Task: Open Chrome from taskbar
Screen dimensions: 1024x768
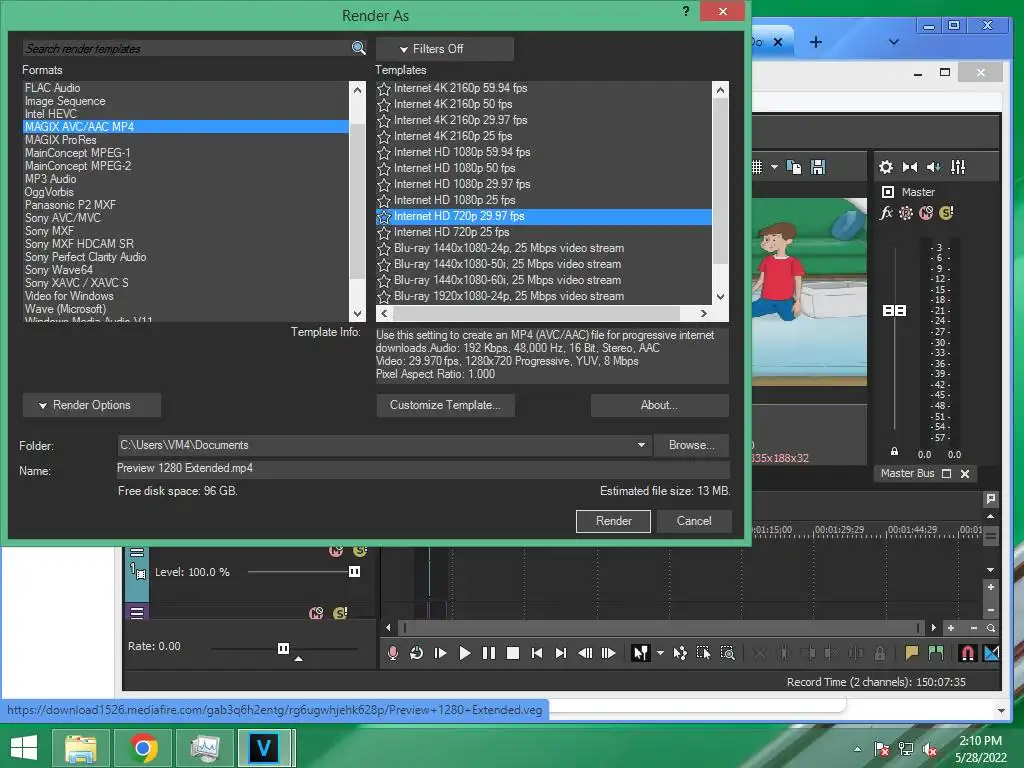Action: (143, 748)
